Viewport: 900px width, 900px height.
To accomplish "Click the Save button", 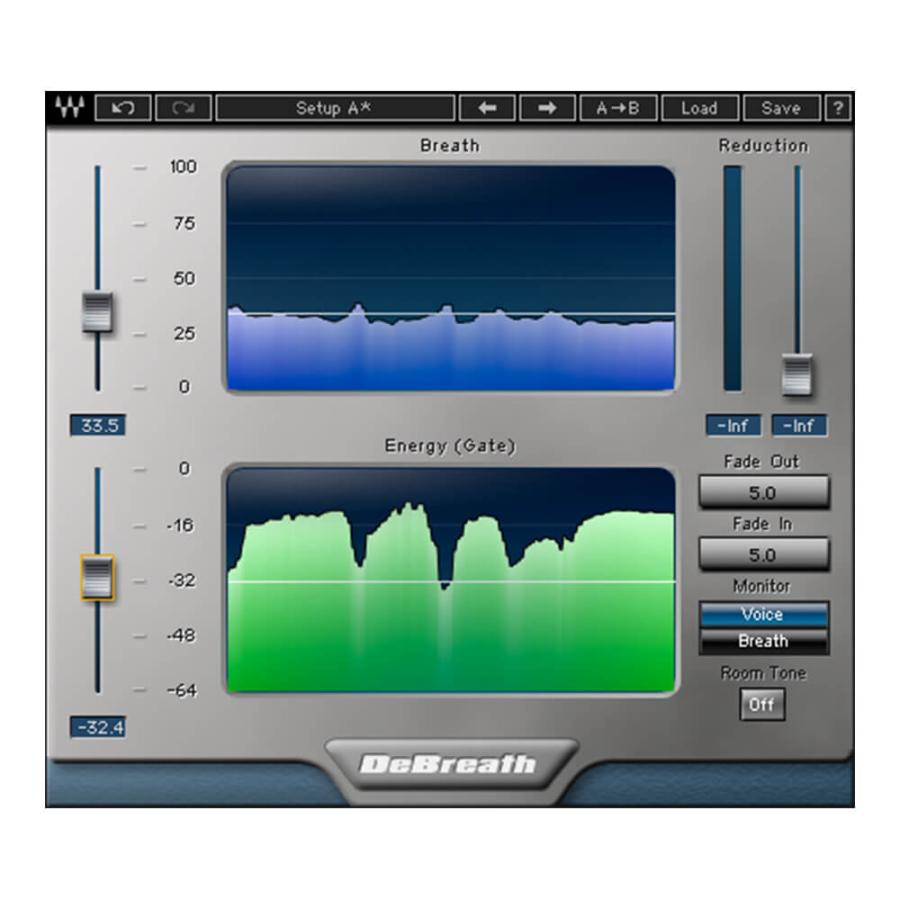I will coord(780,108).
